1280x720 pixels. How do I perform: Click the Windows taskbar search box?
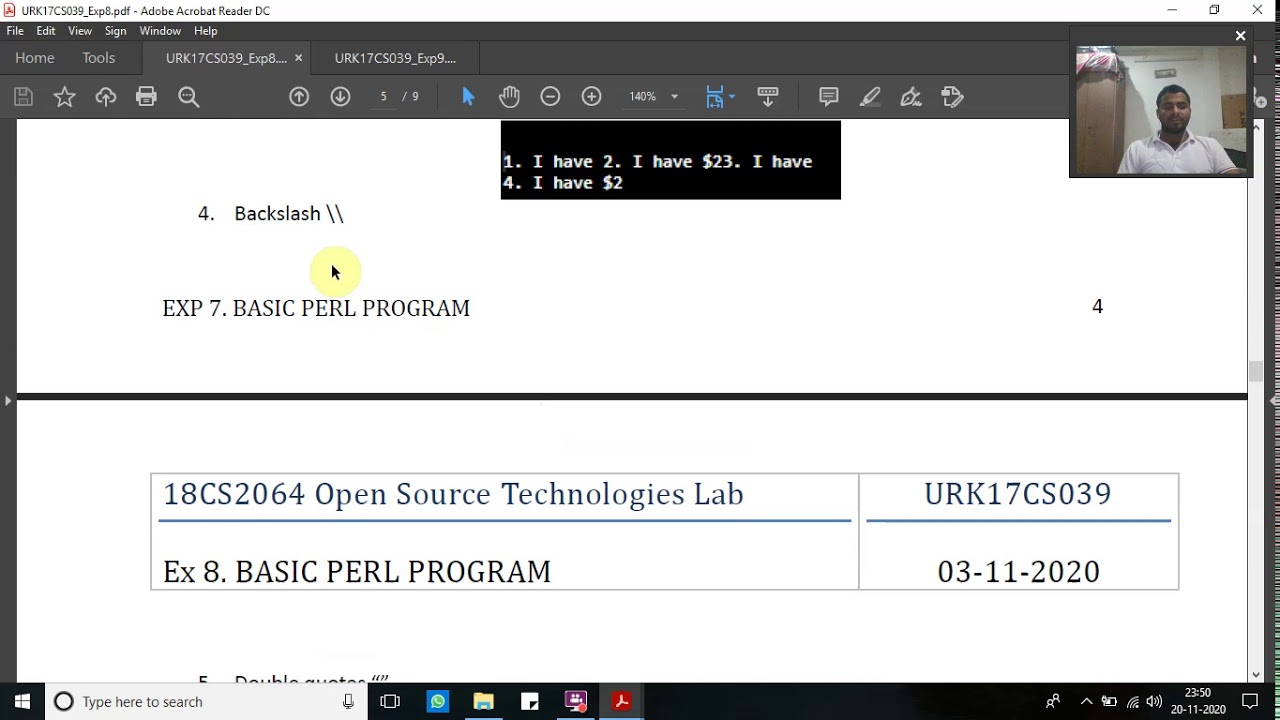click(x=207, y=702)
